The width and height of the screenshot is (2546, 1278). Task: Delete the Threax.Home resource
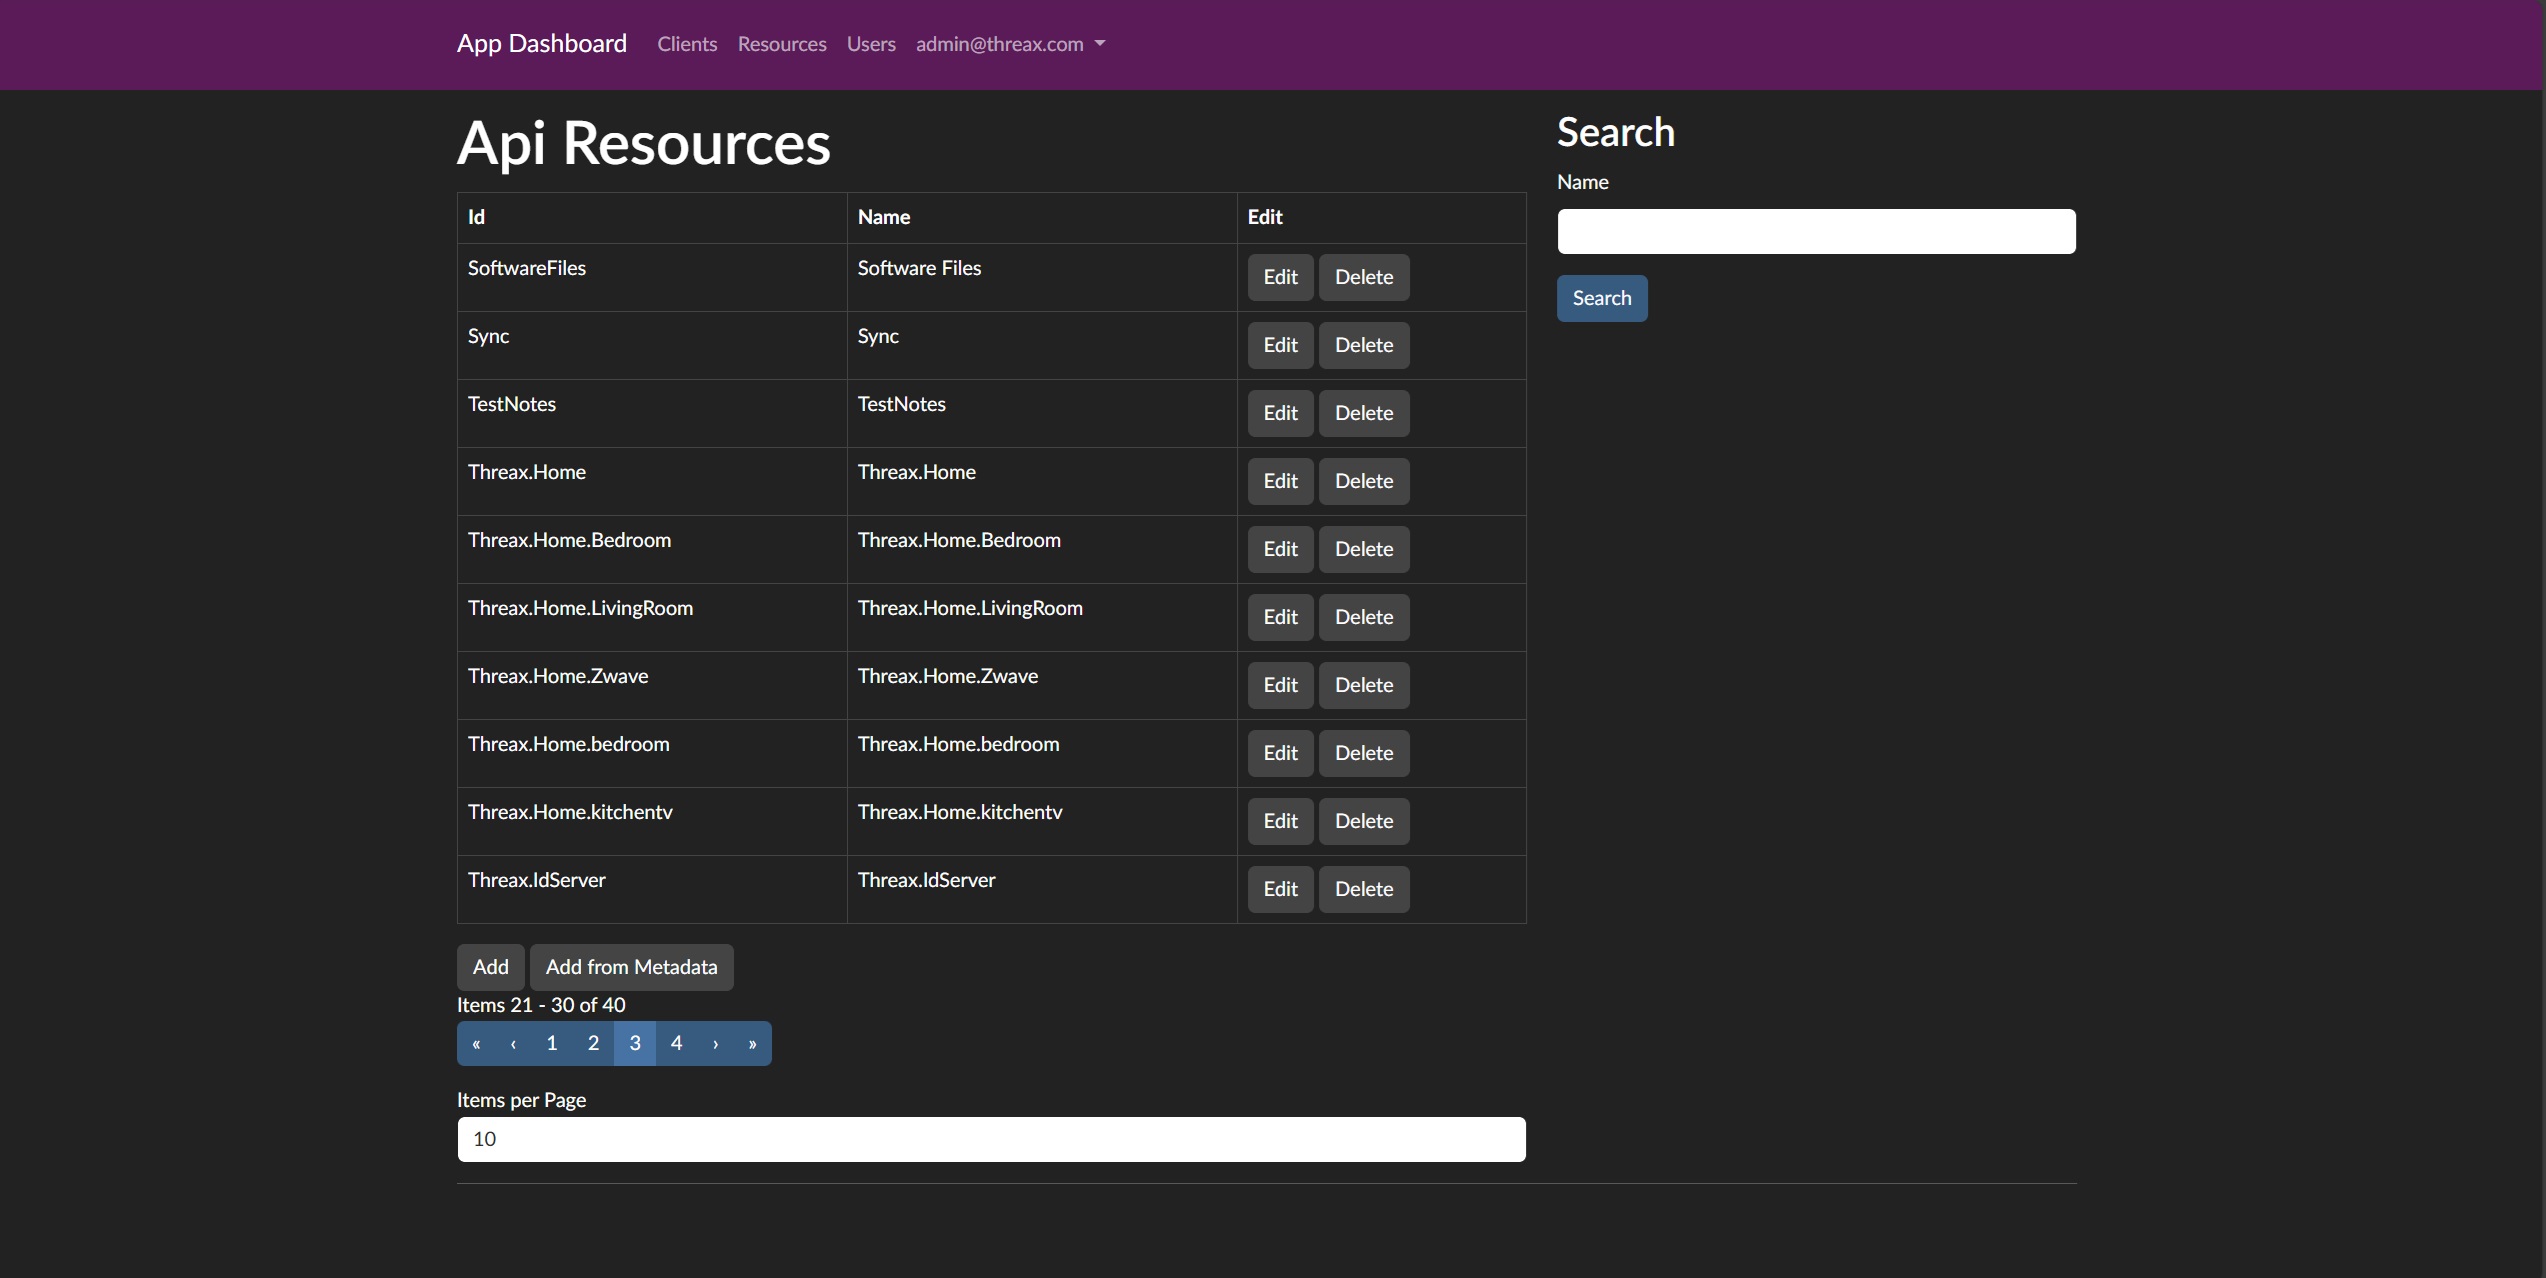point(1364,481)
